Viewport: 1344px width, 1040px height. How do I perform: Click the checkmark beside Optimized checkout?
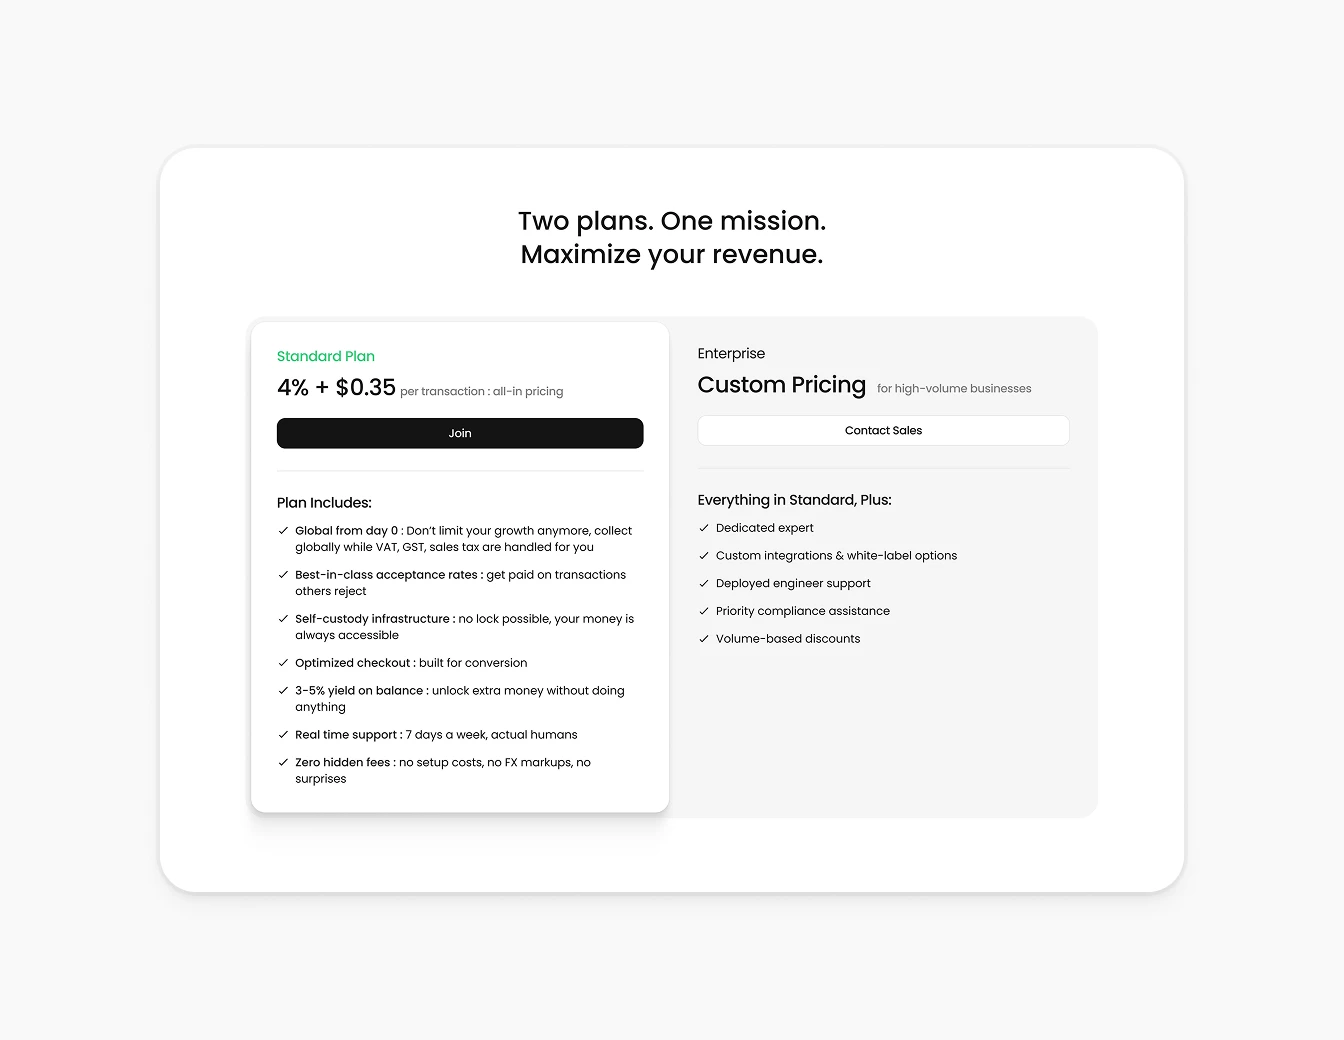tap(282, 662)
